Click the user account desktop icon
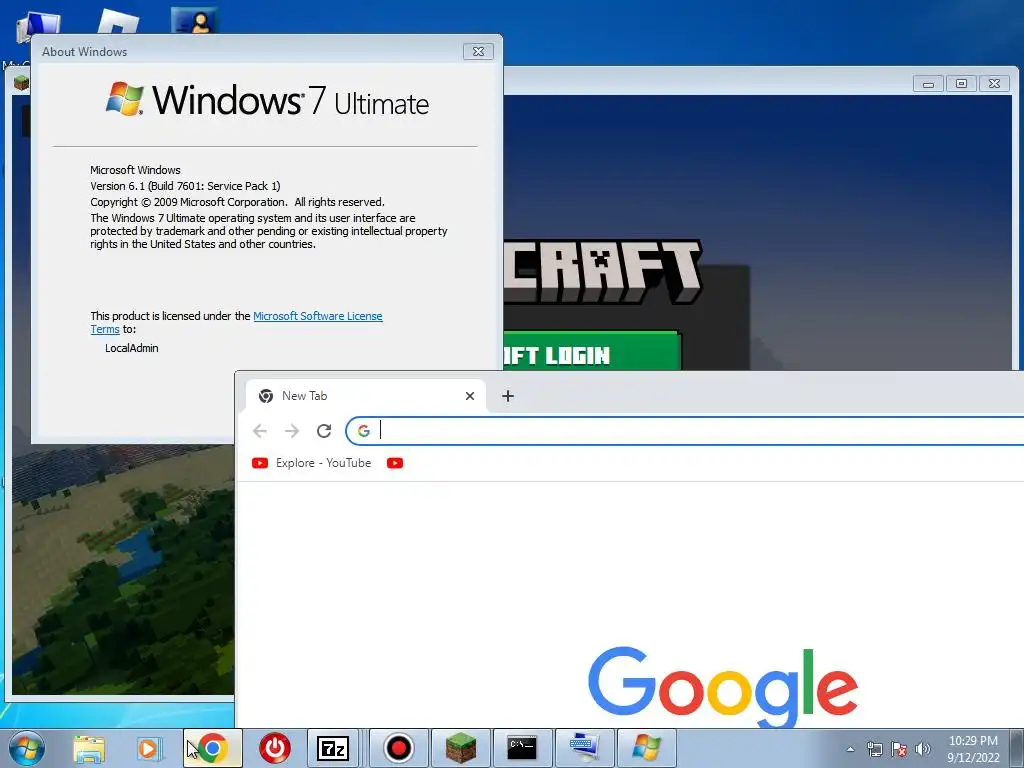Image resolution: width=1024 pixels, height=768 pixels. [x=194, y=22]
